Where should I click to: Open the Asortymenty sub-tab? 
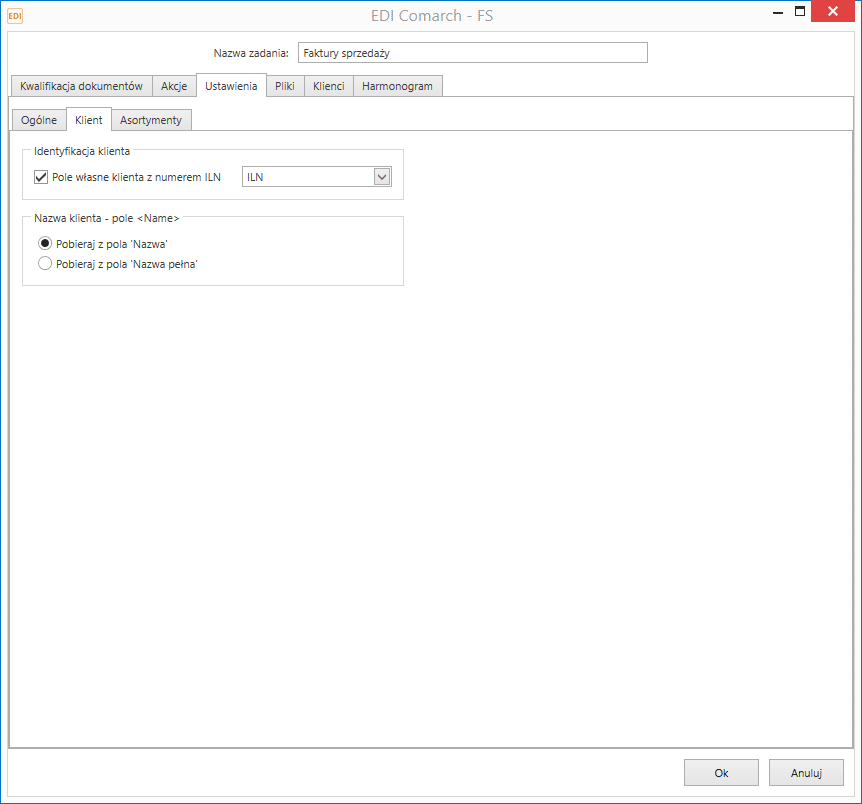tap(151, 120)
